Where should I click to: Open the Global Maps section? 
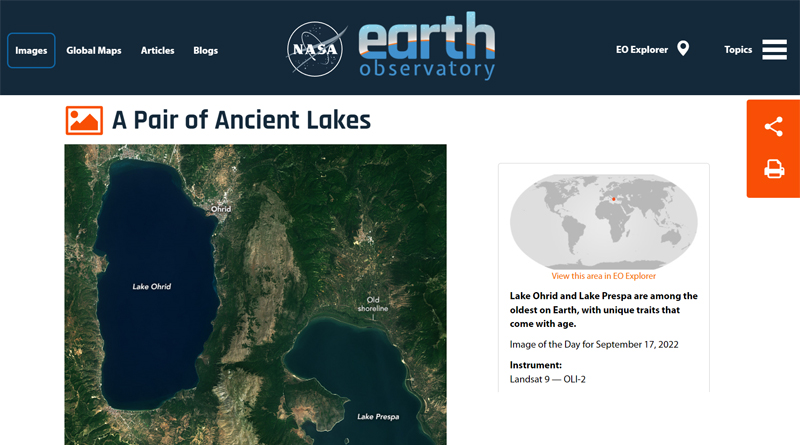[x=94, y=51]
